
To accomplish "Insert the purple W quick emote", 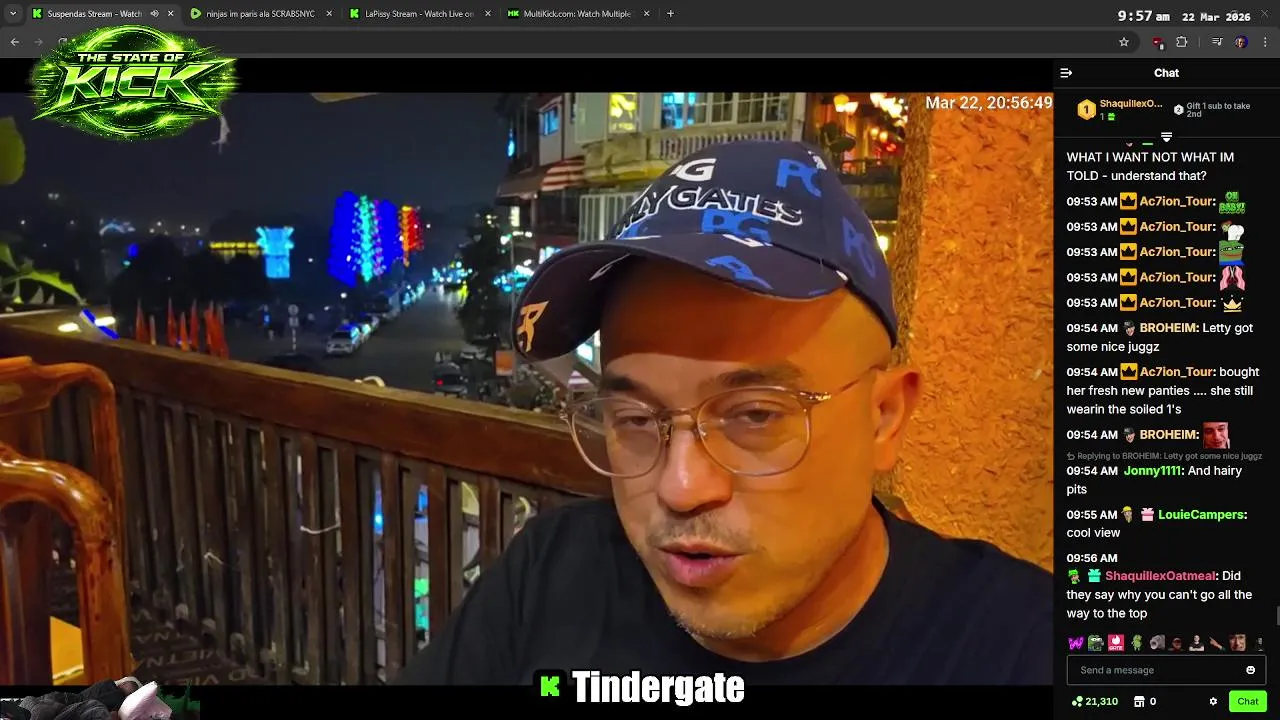I will coord(1076,643).
